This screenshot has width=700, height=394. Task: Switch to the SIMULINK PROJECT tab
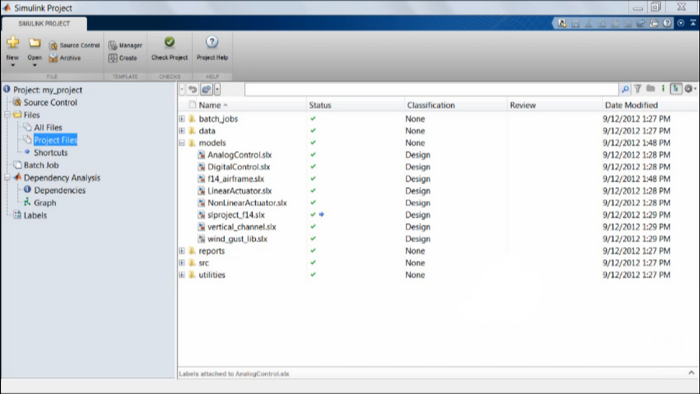pos(44,24)
